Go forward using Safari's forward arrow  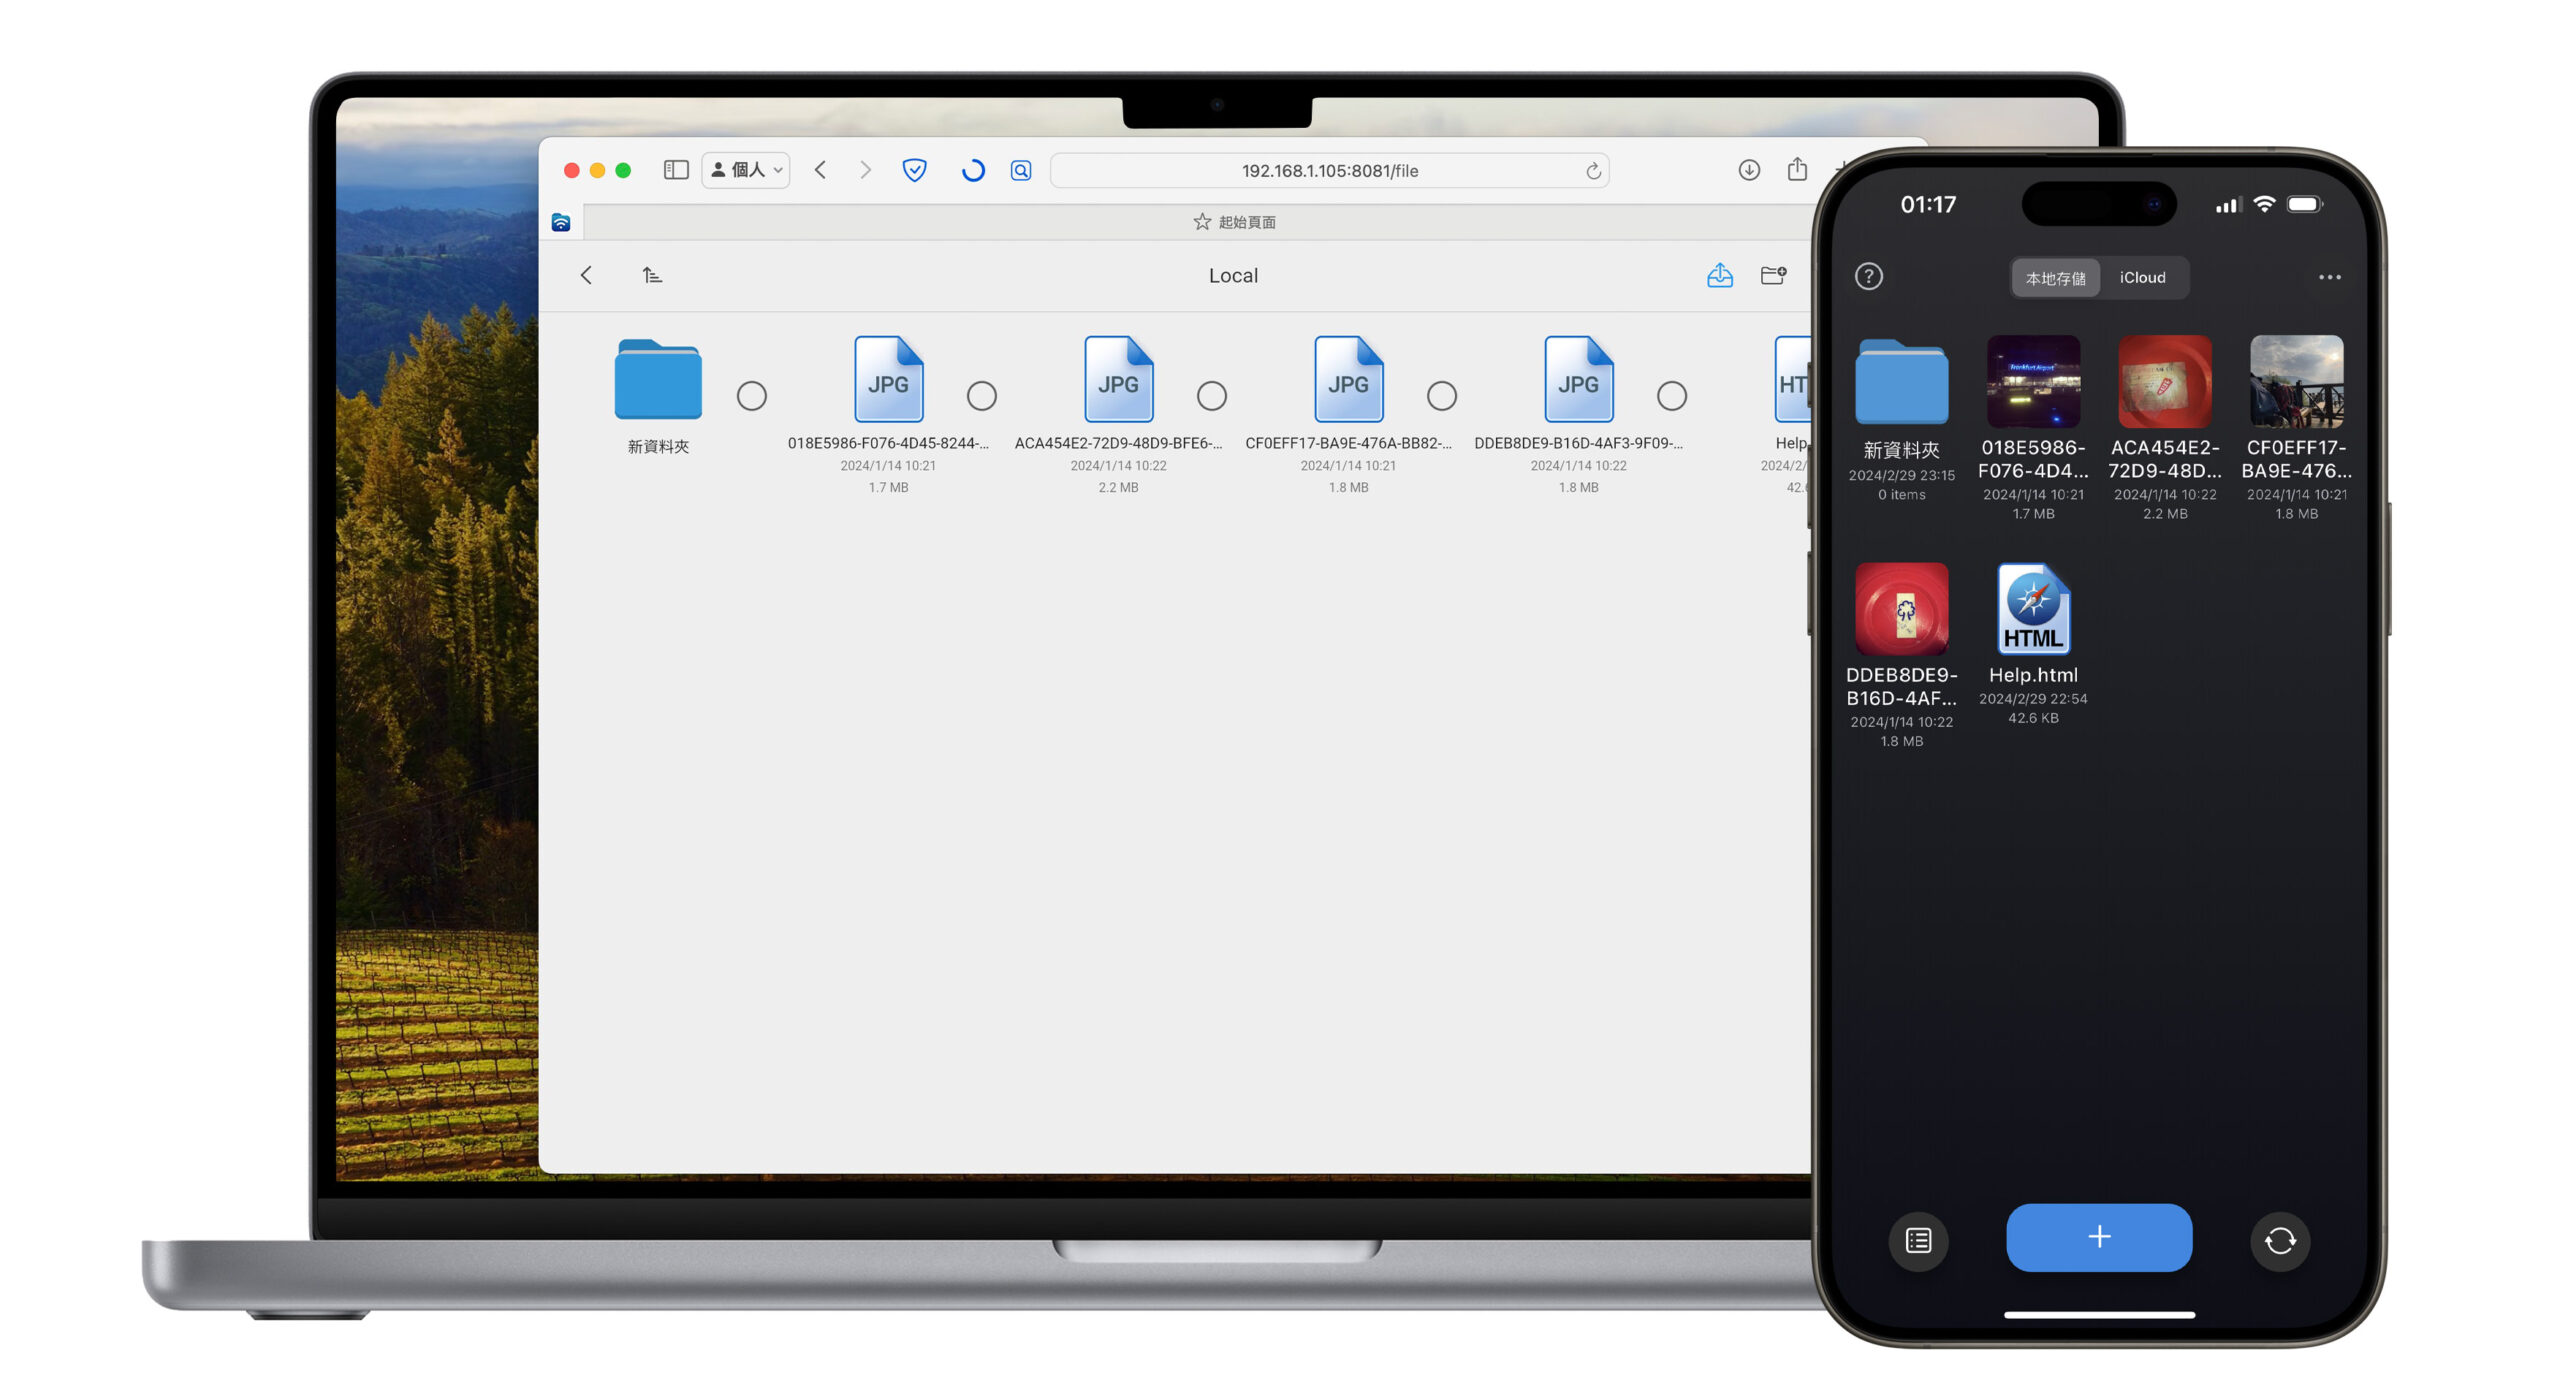point(865,170)
